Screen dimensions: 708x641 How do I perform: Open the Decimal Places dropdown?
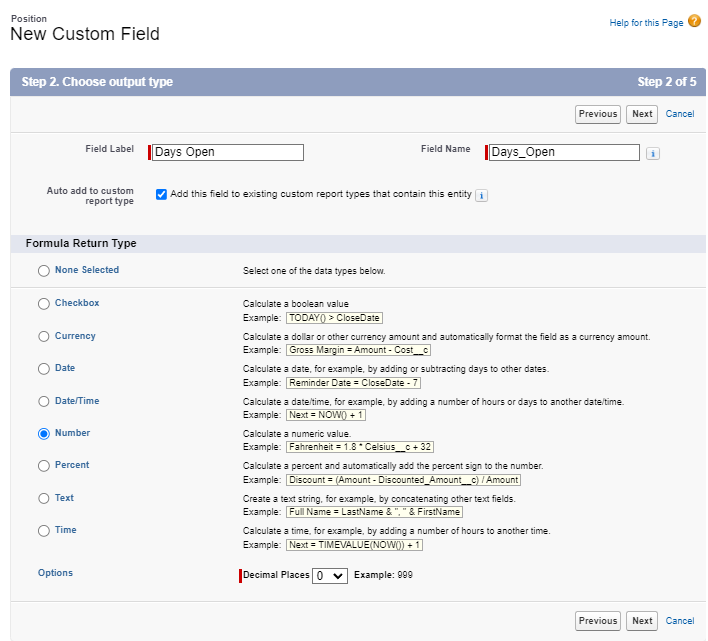coord(329,576)
